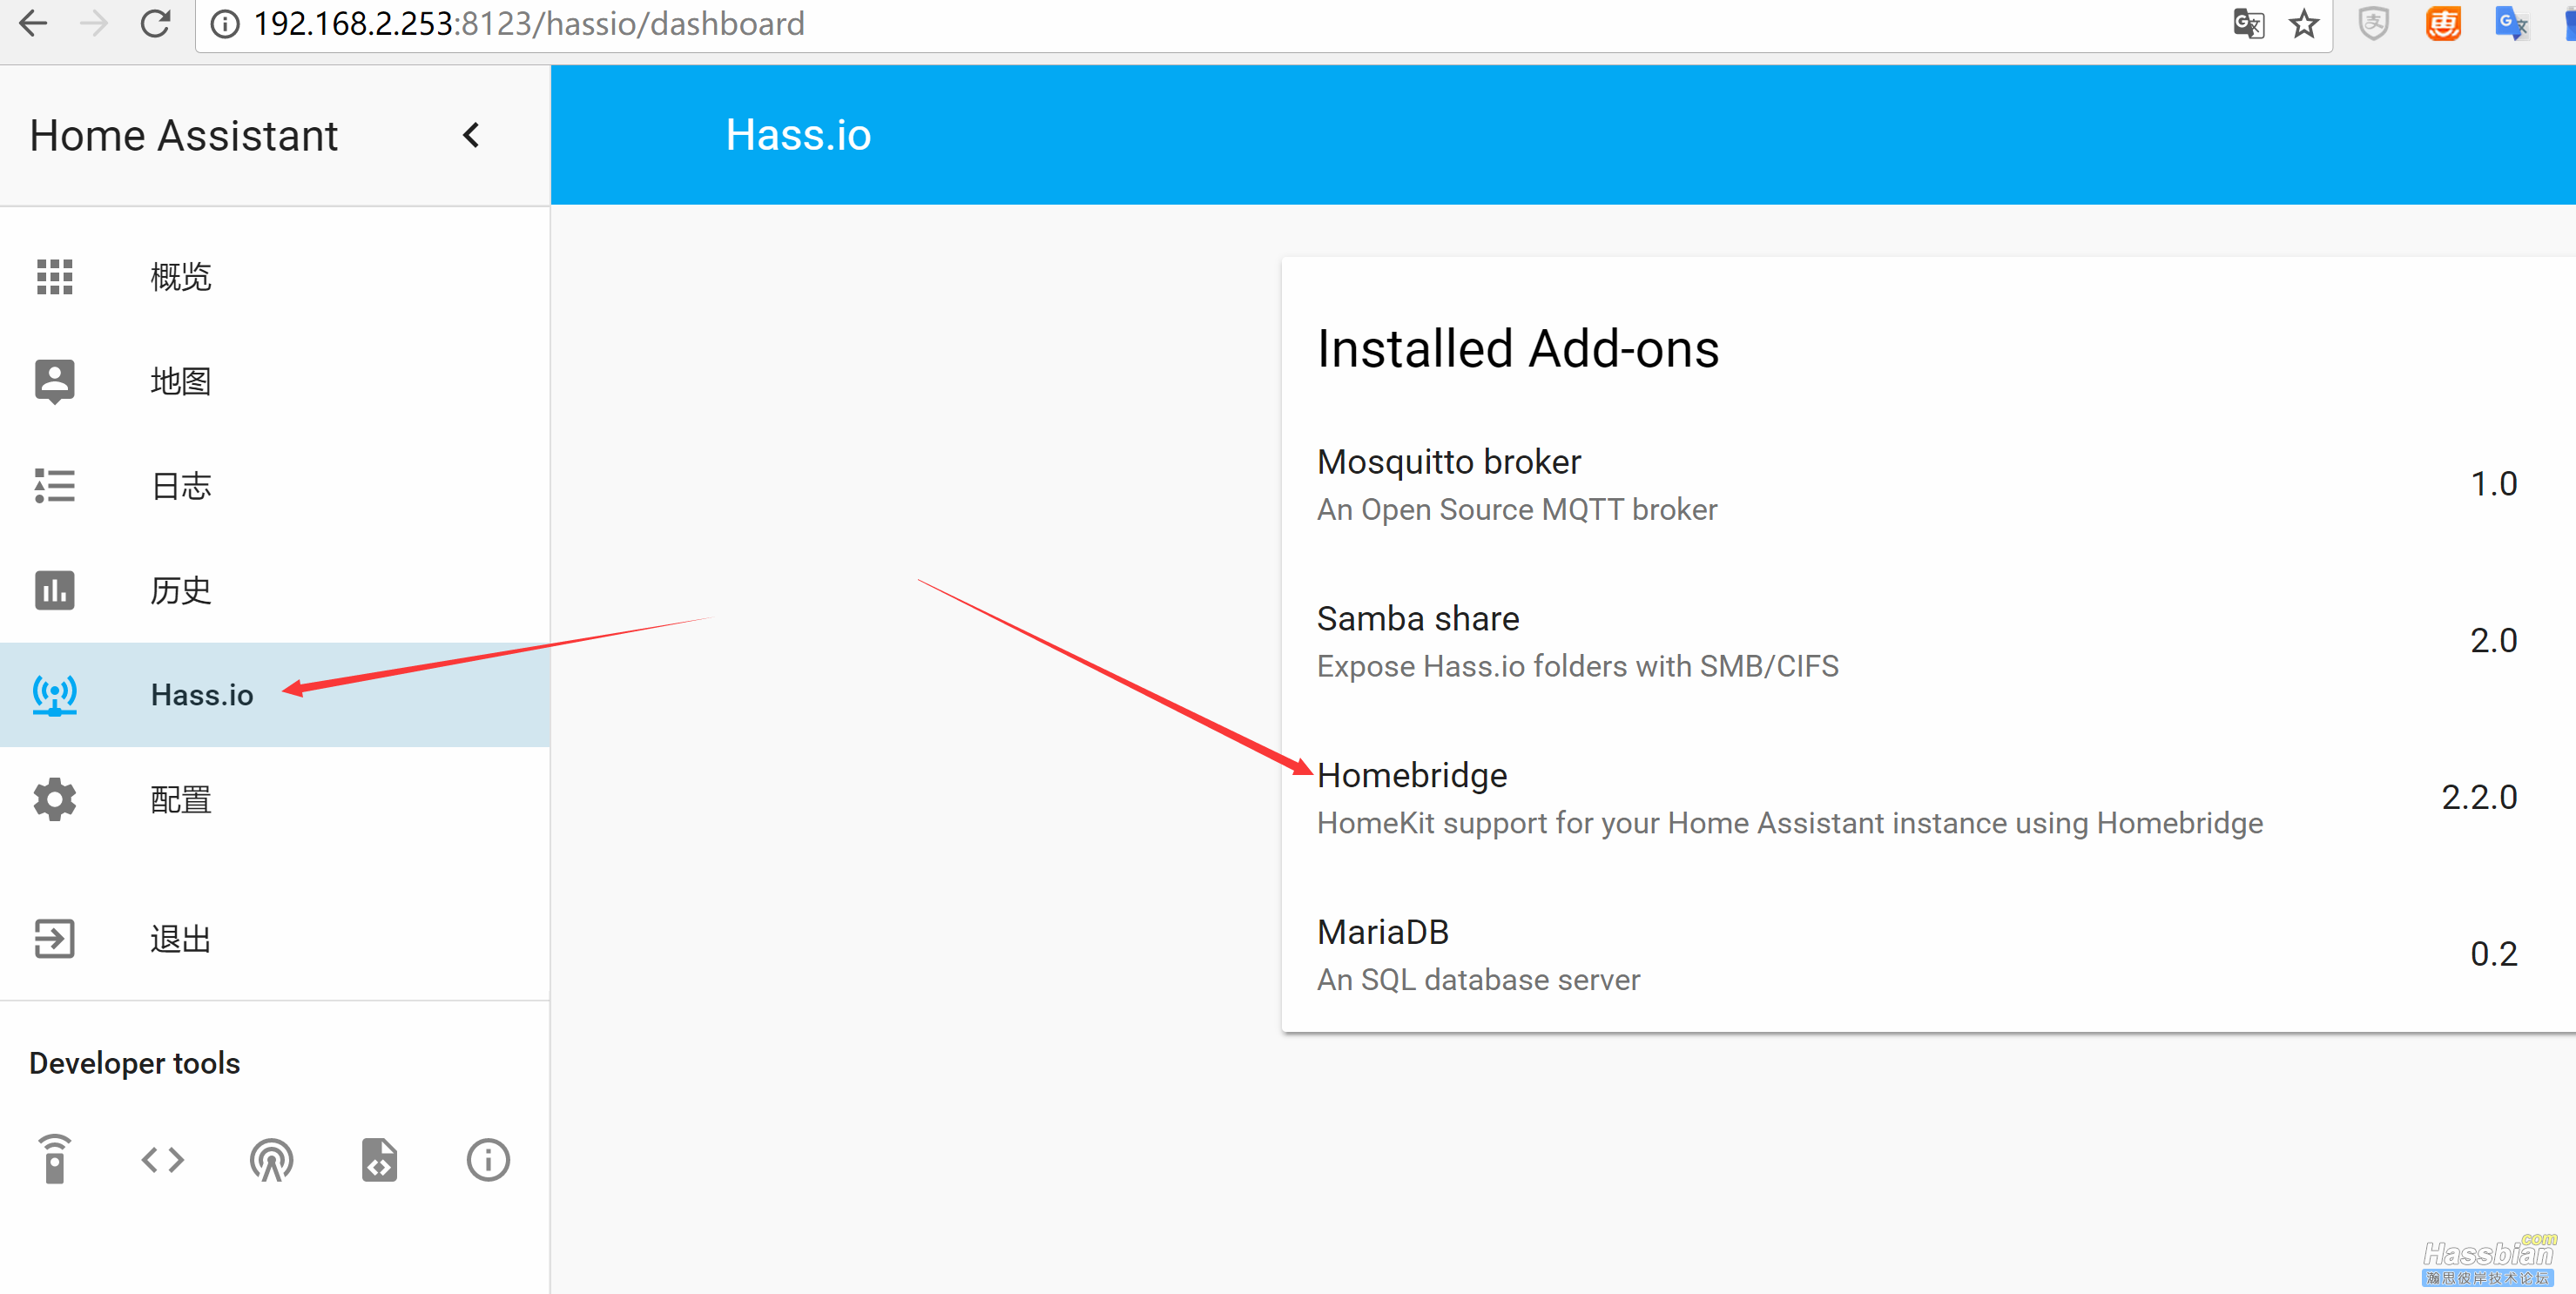Click the translate page icon in address bar
Screen dimensions: 2576x1294
(2248, 23)
